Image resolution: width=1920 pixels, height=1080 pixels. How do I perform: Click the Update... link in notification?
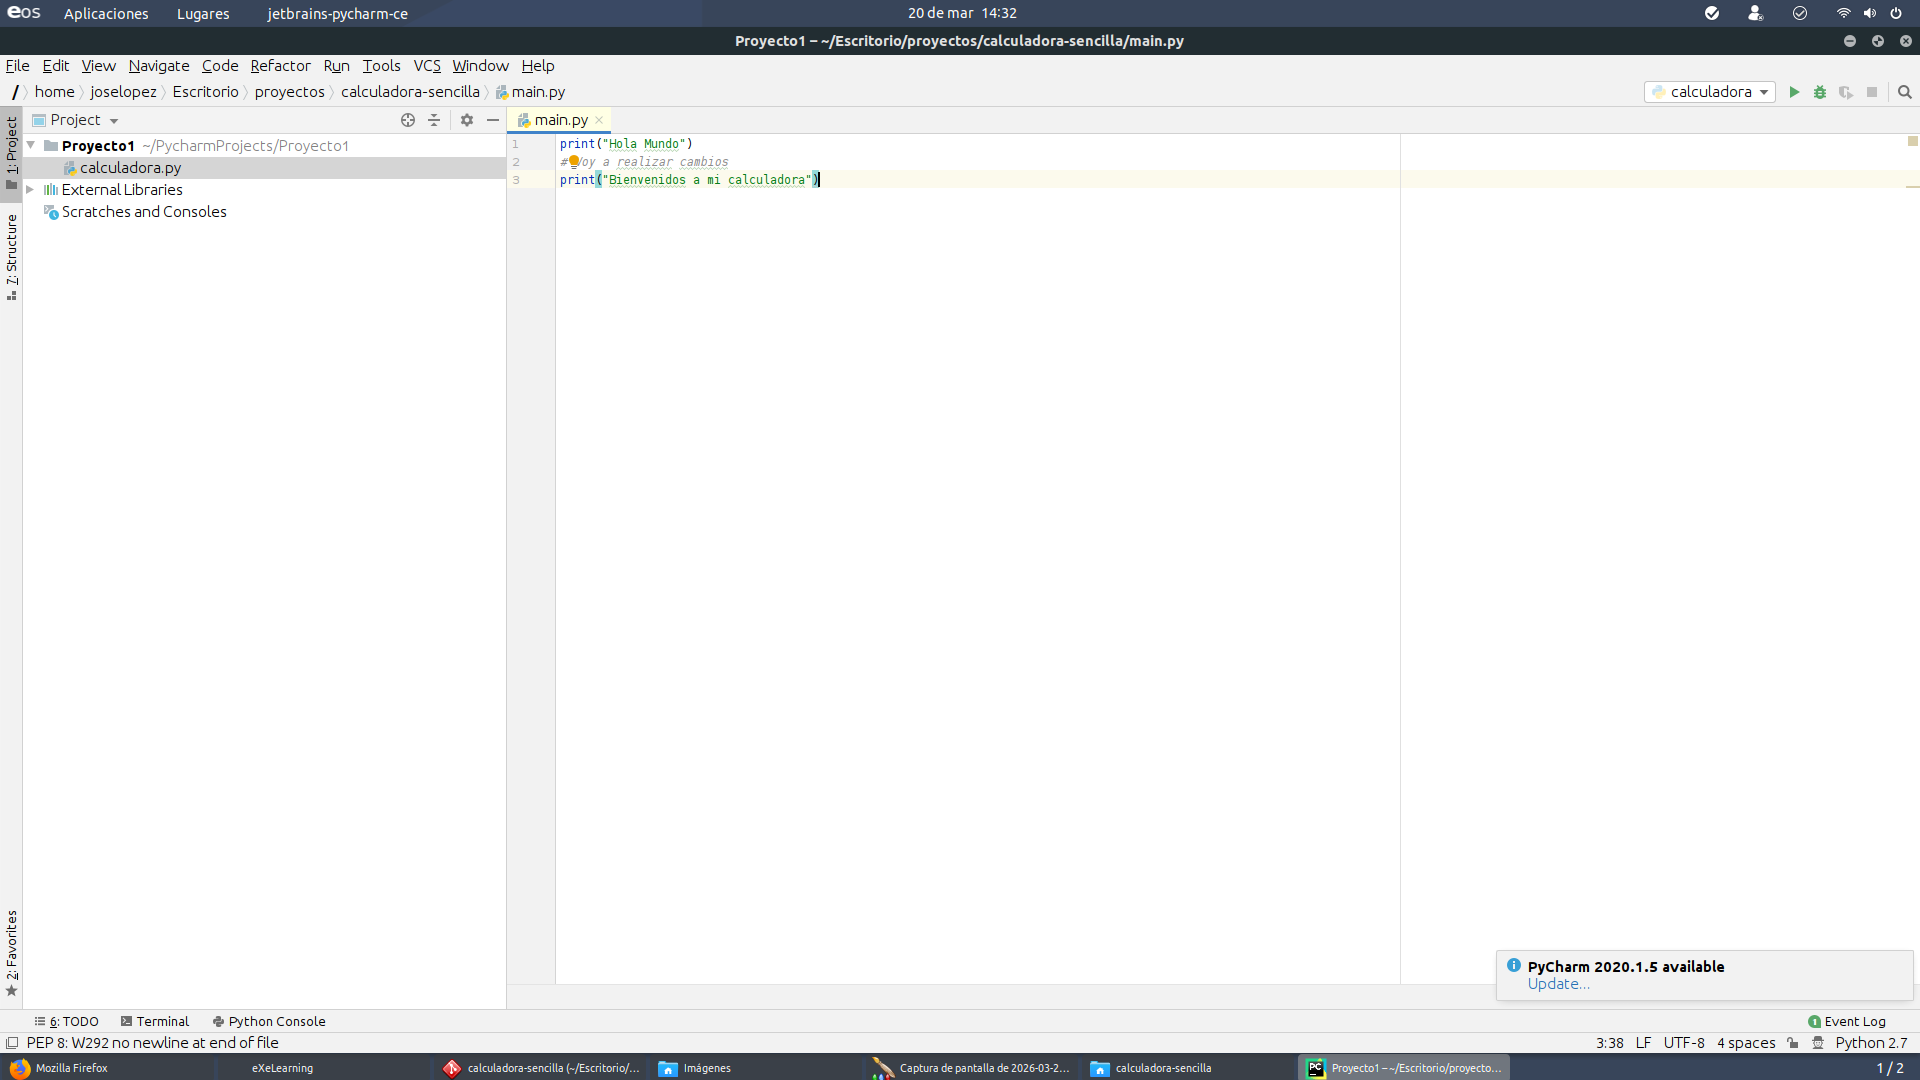tap(1558, 984)
